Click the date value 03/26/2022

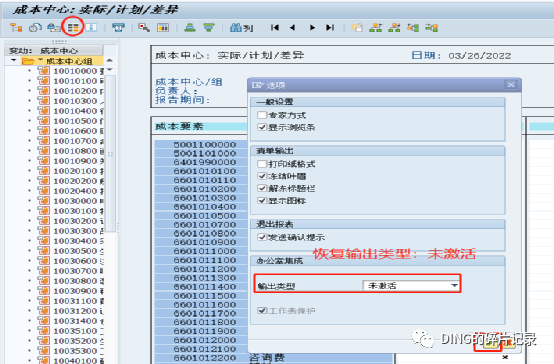(479, 56)
